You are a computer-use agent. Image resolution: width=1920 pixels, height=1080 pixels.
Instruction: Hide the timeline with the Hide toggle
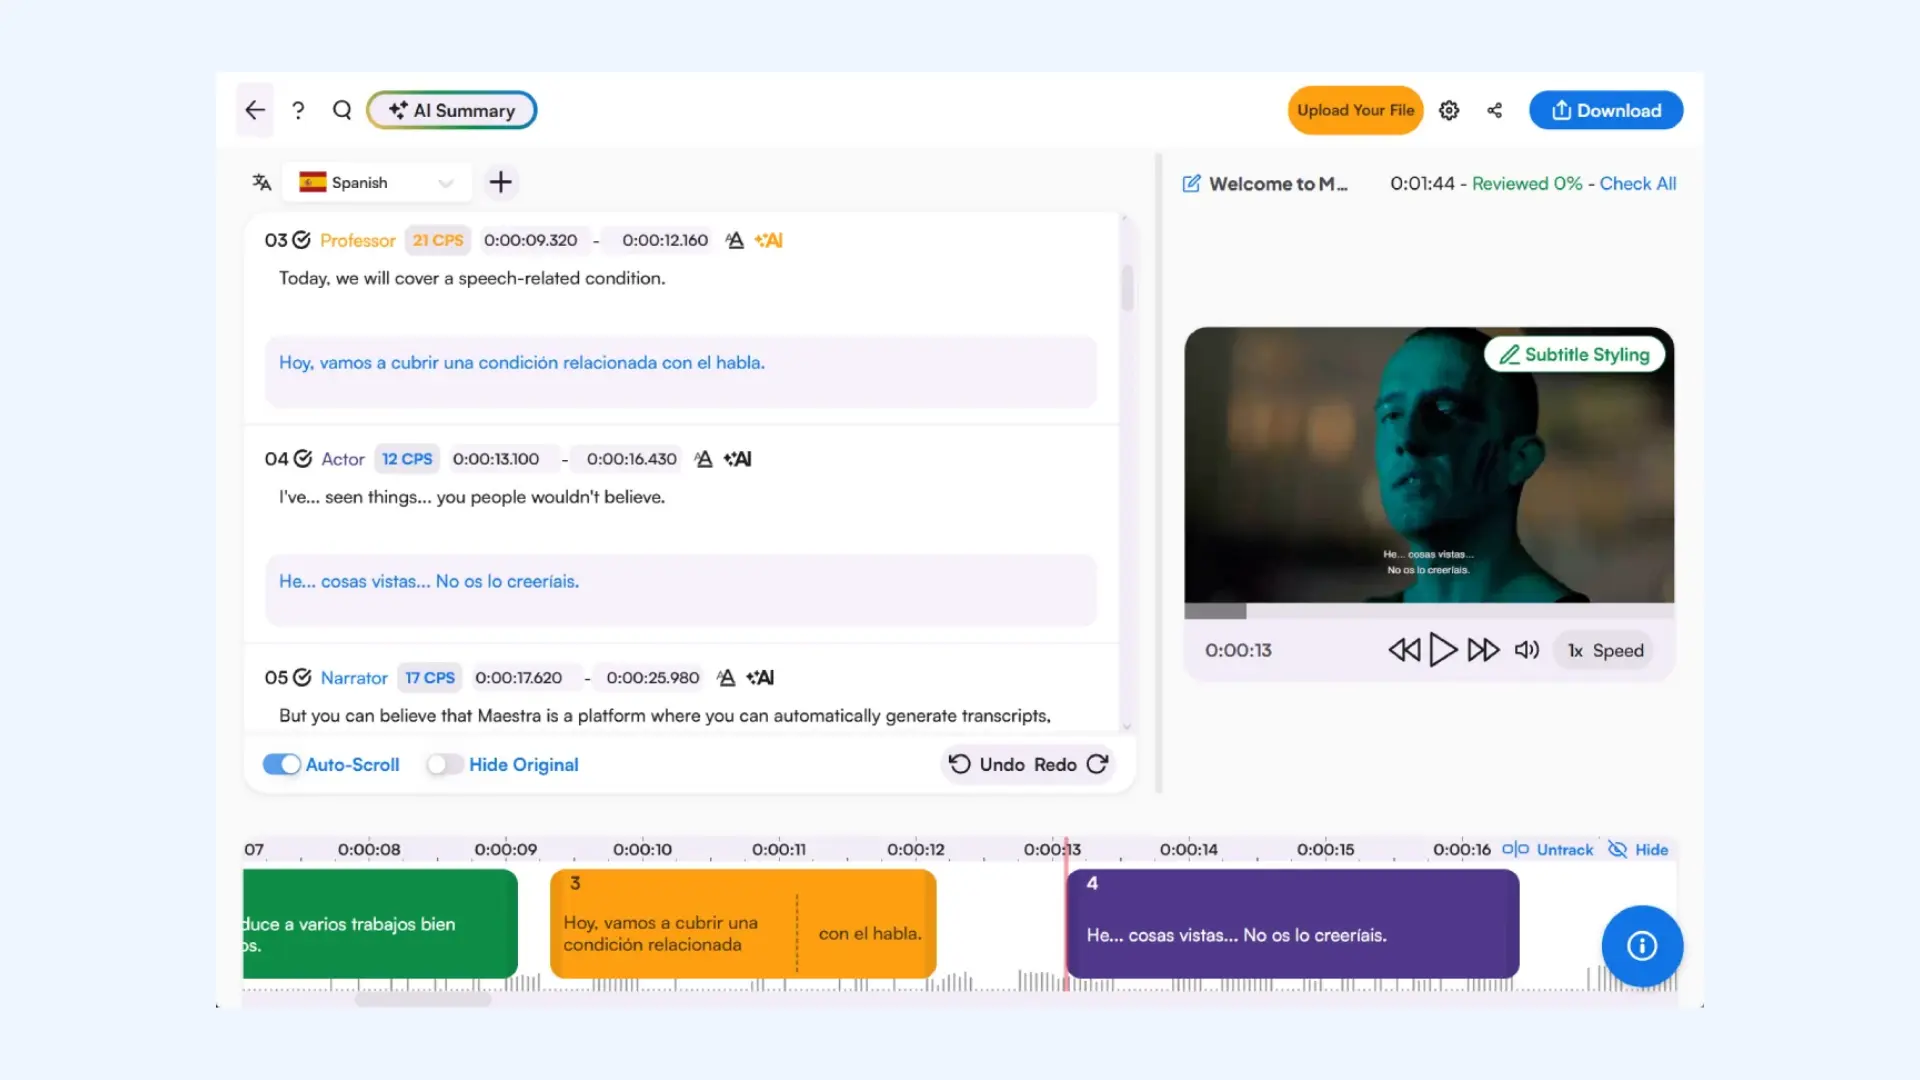pyautogui.click(x=1638, y=849)
